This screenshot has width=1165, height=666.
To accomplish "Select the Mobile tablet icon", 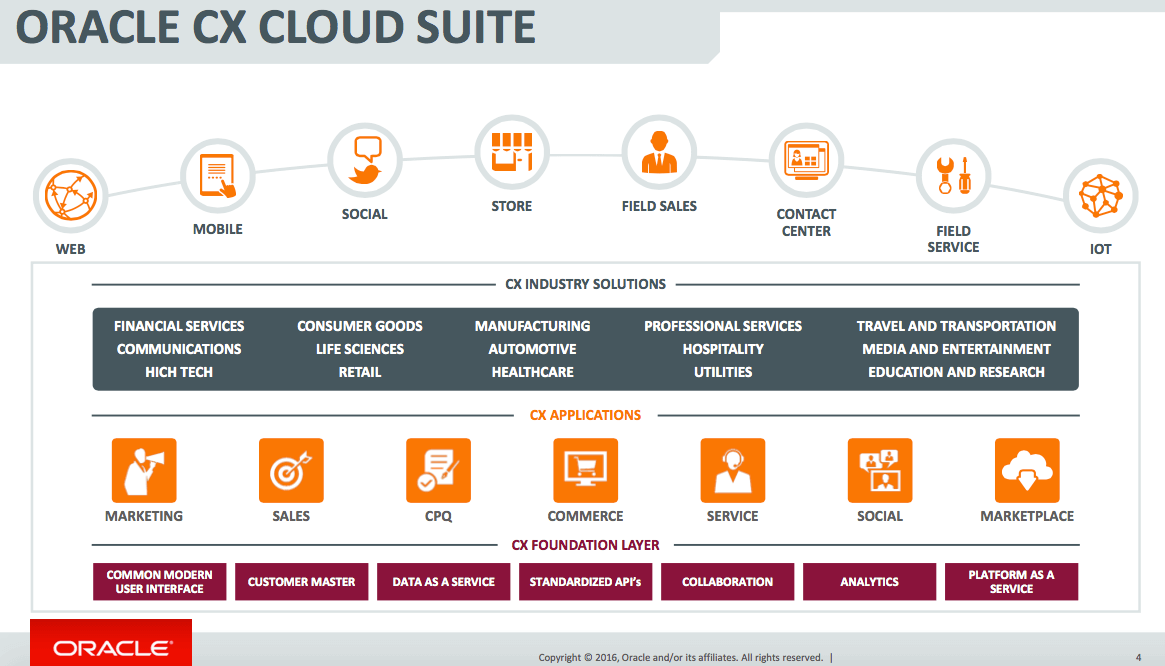I will 218,176.
